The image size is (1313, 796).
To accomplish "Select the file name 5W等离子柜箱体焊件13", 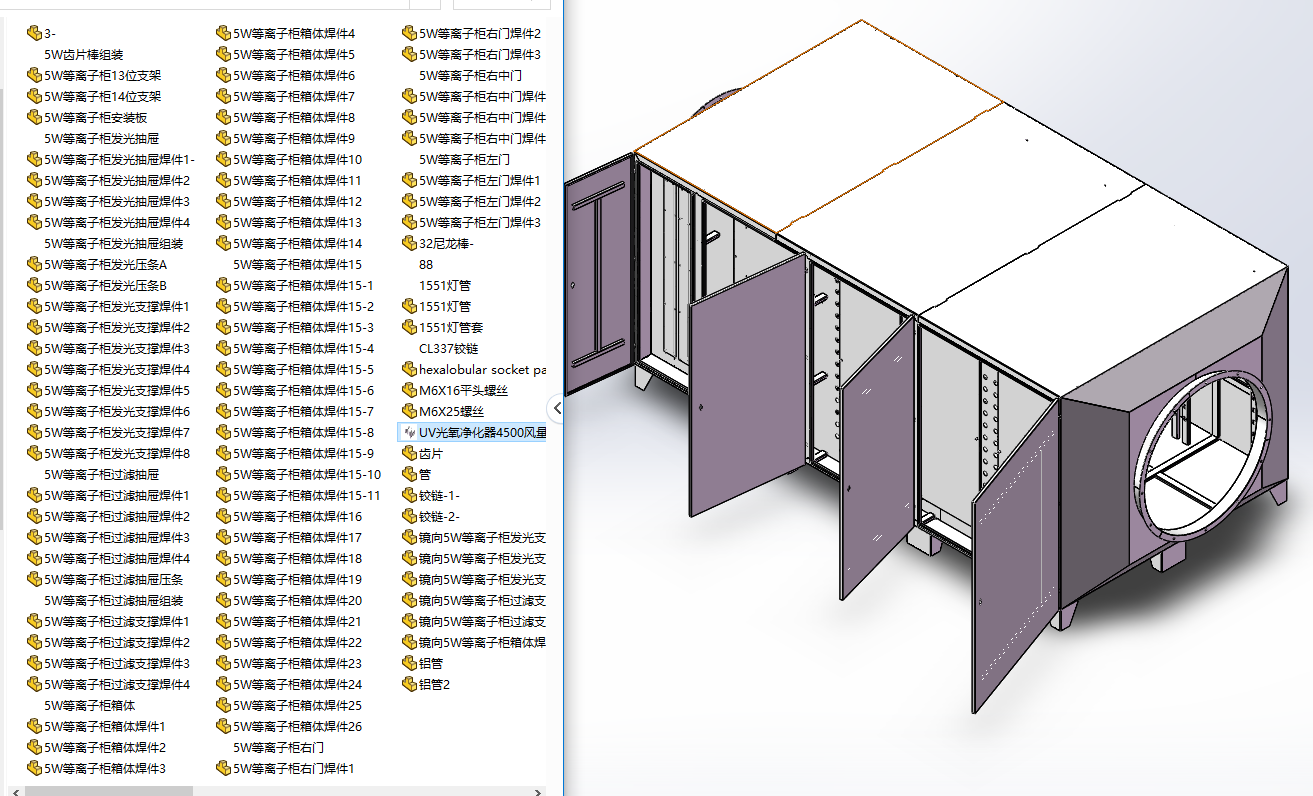I will (x=297, y=222).
